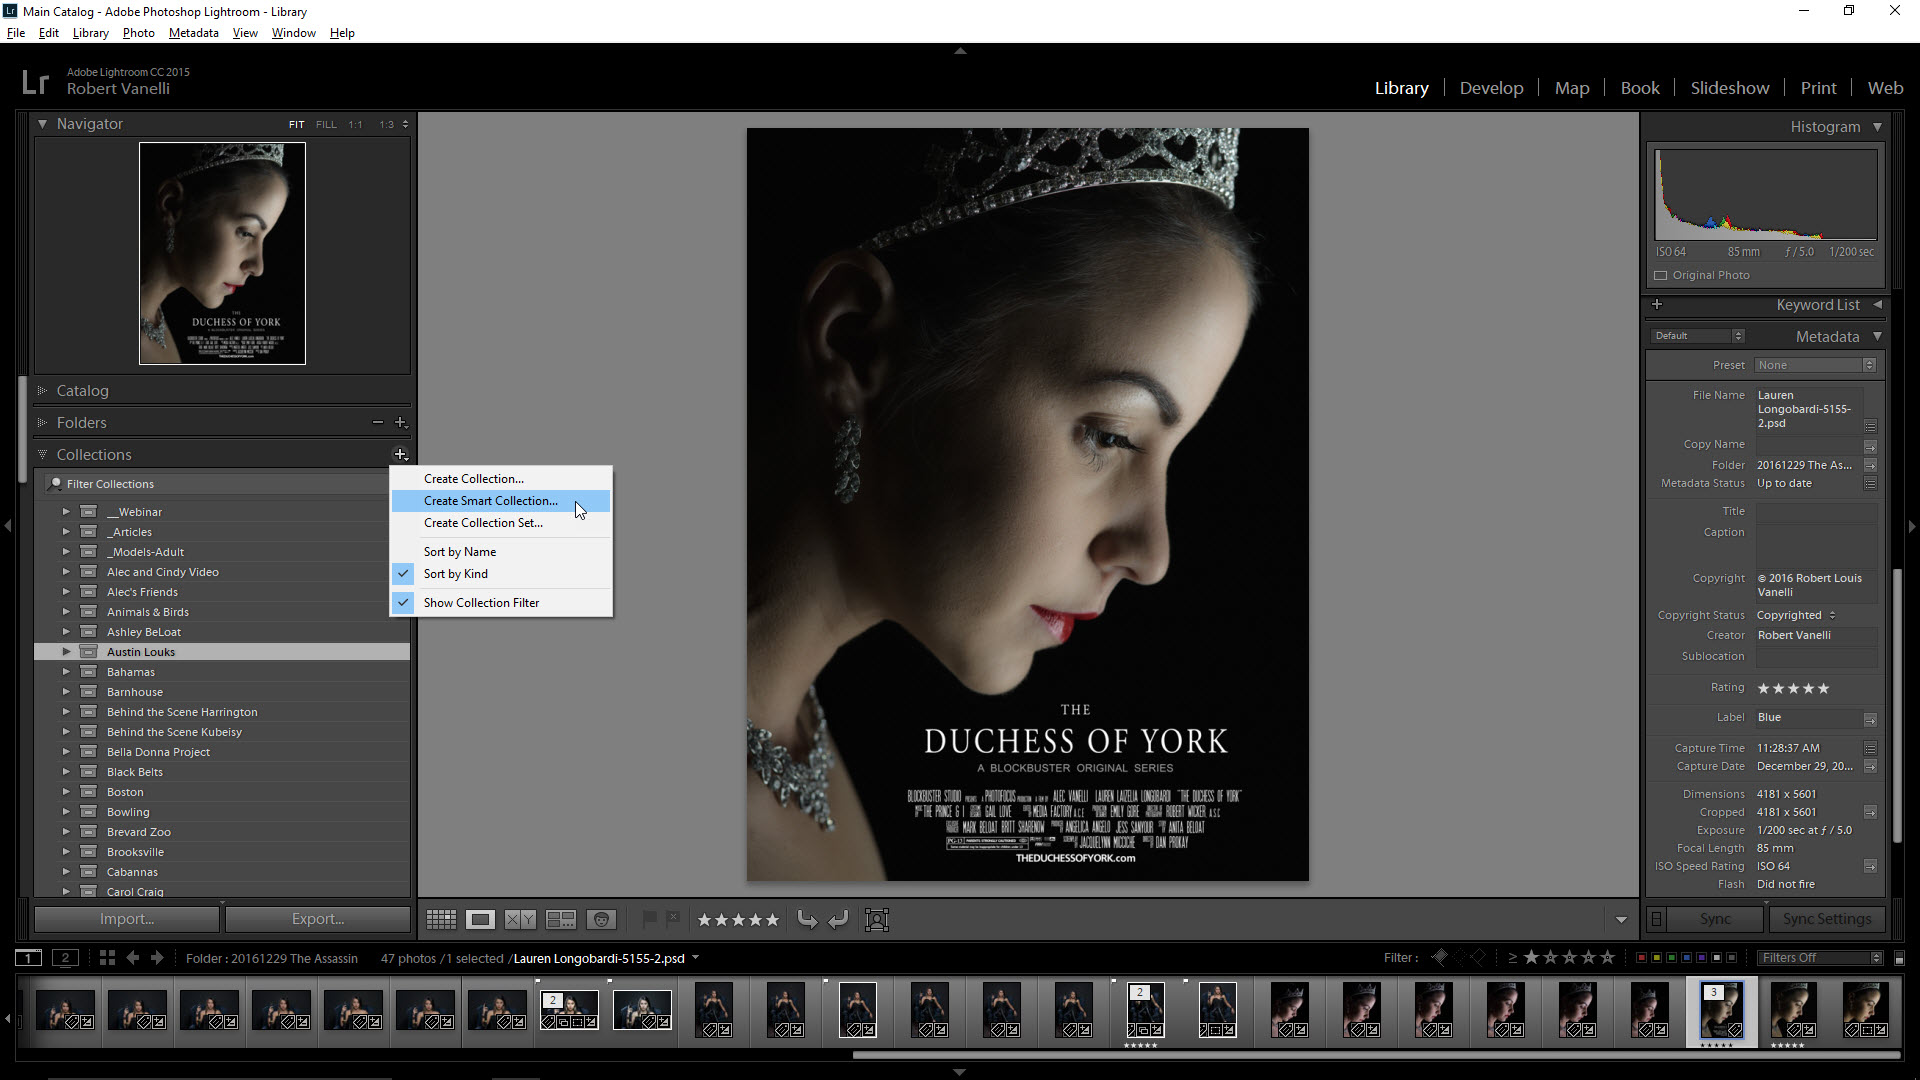Open People face view icon
The width and height of the screenshot is (1920, 1080).
tap(601, 920)
